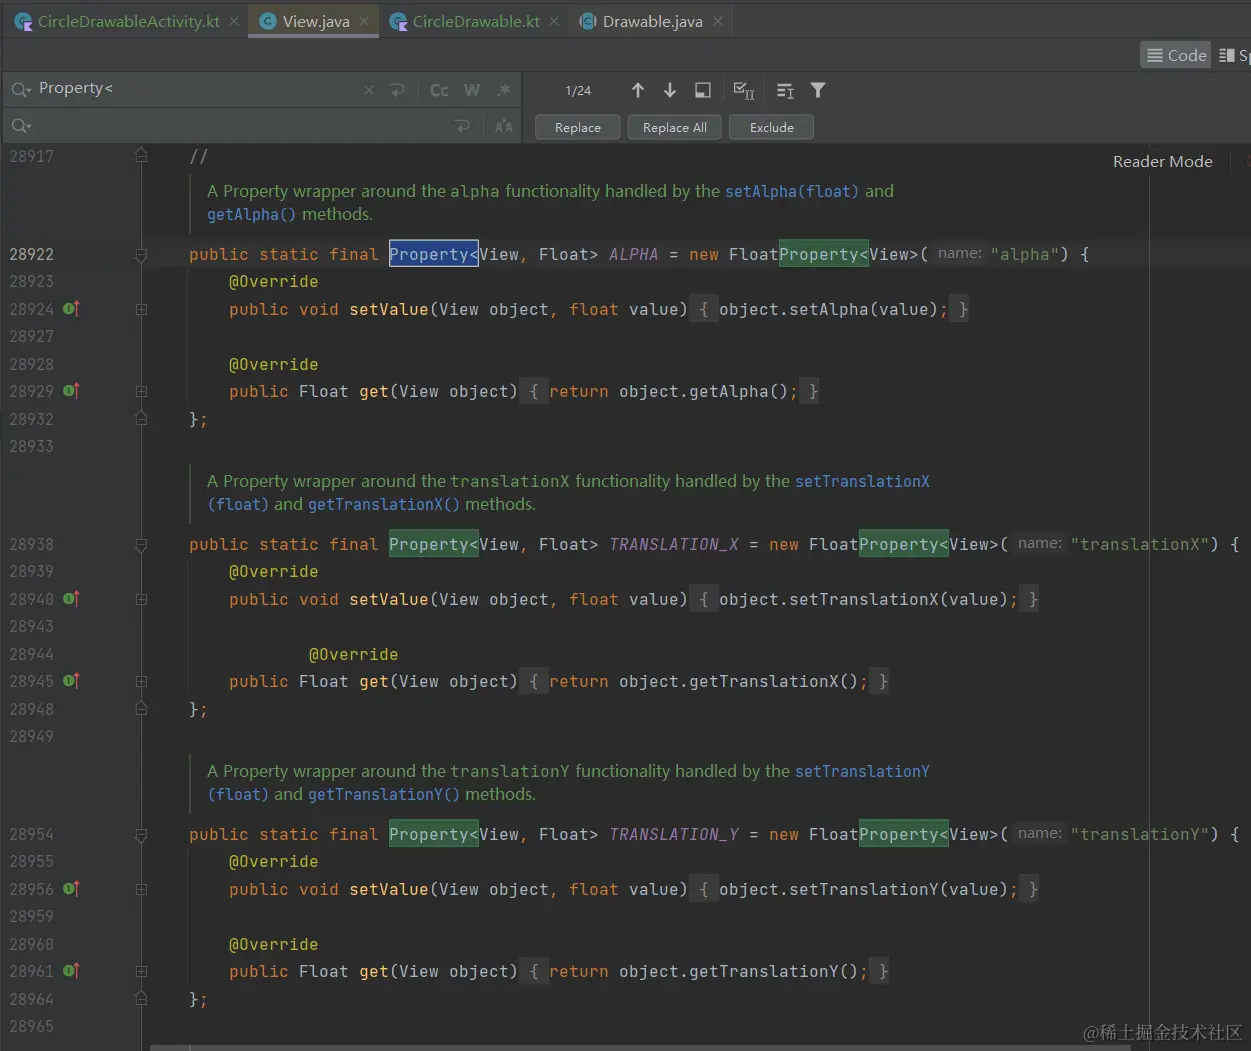Click override gutter icon at line 28945
The image size is (1251, 1051).
(x=71, y=681)
